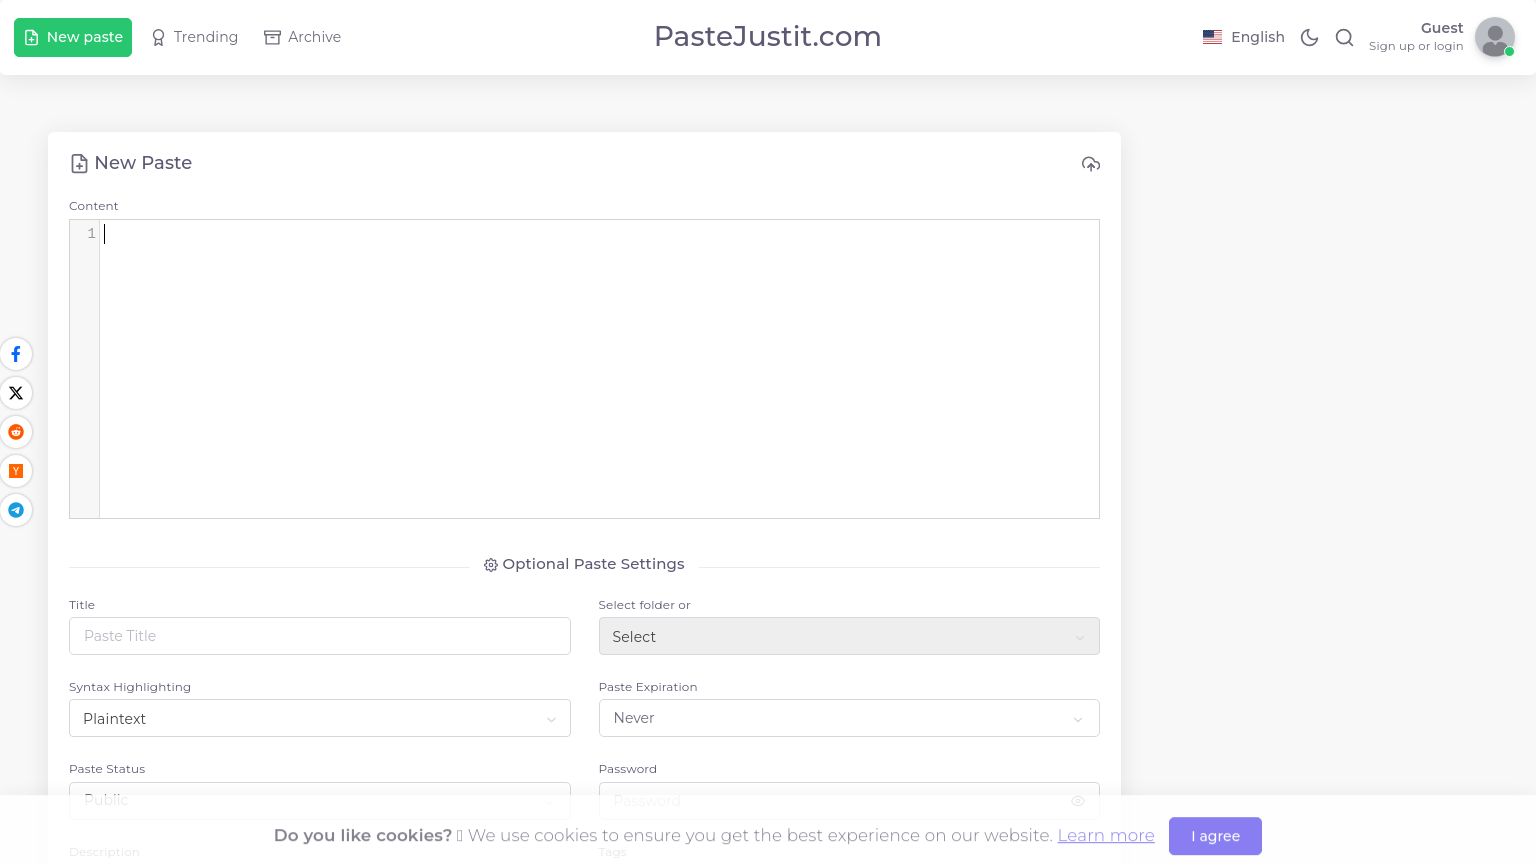The height and width of the screenshot is (864, 1536).
Task: Open the Archive page
Action: pos(302,37)
